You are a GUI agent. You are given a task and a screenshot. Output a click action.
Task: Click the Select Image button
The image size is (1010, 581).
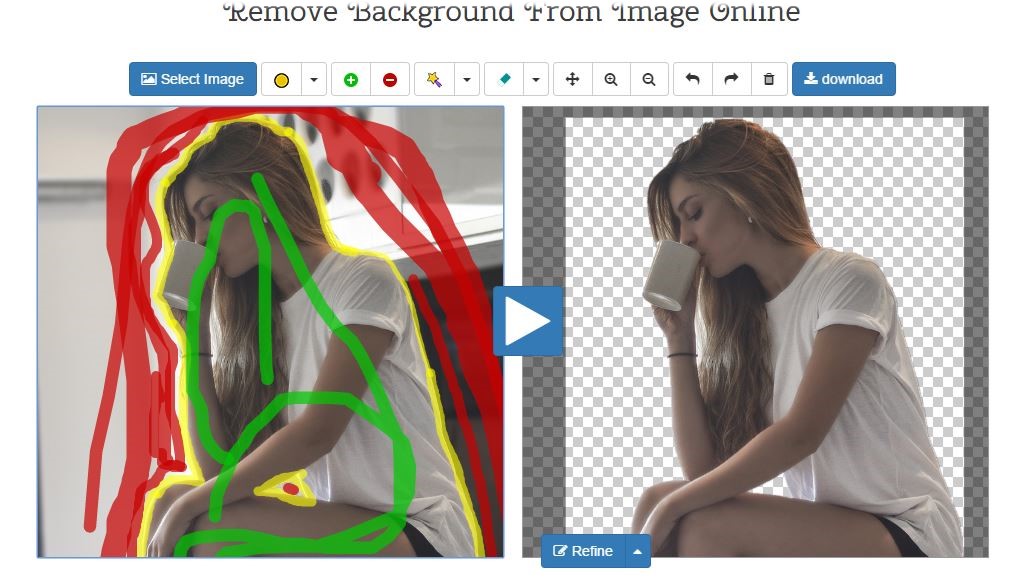pyautogui.click(x=193, y=79)
